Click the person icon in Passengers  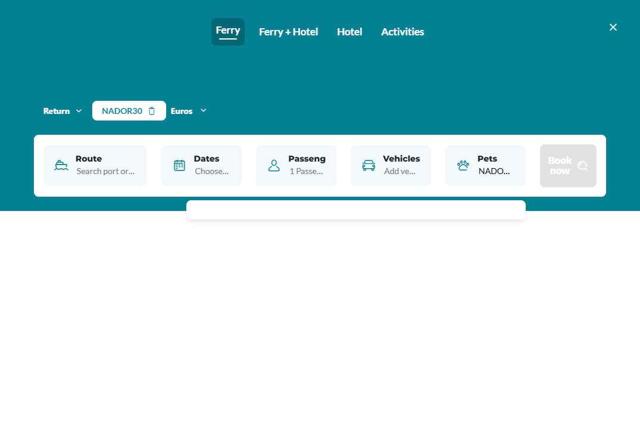point(274,165)
